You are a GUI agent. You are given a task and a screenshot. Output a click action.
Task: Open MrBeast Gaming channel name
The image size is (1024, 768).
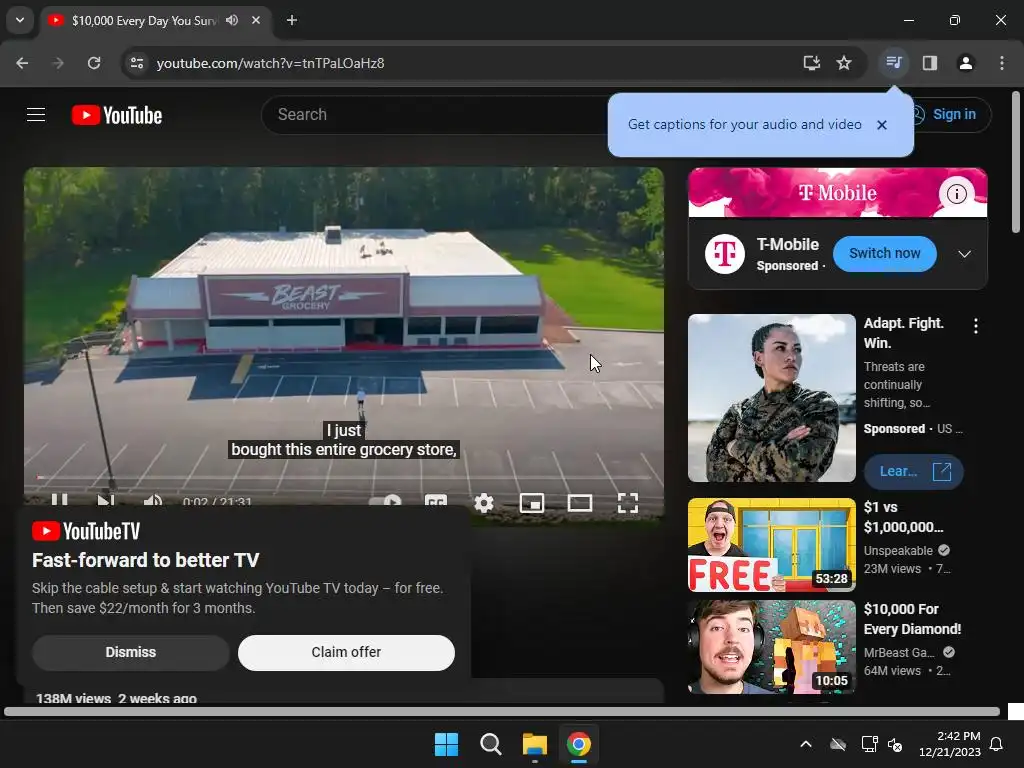point(899,652)
